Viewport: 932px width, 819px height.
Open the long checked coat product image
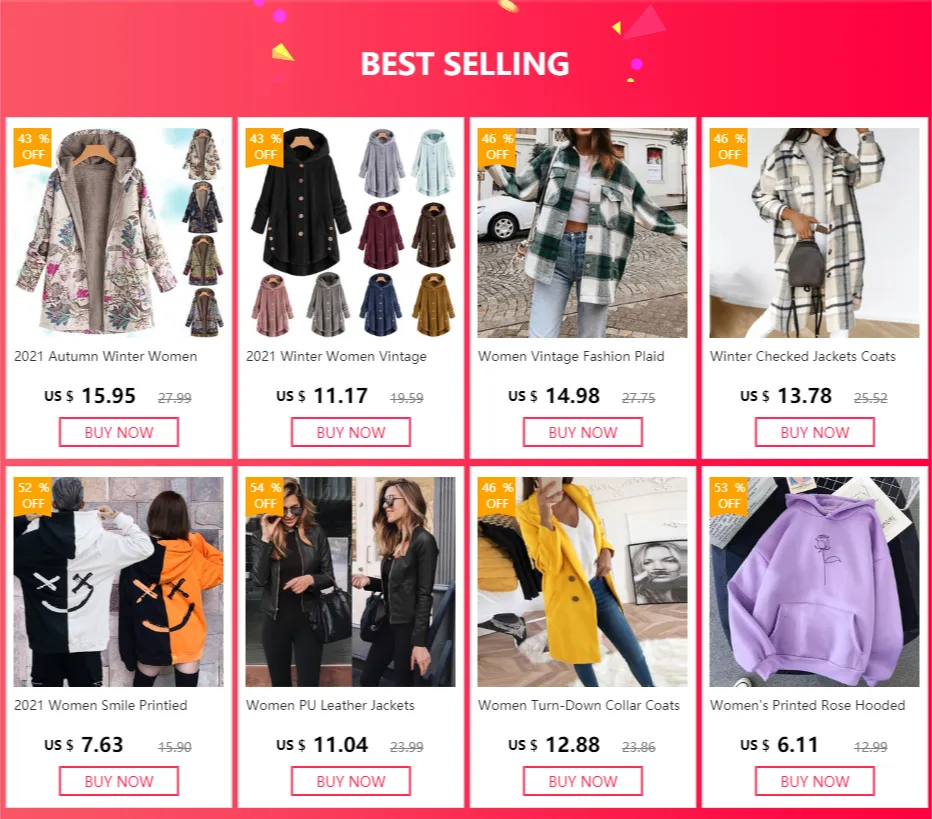(x=814, y=233)
